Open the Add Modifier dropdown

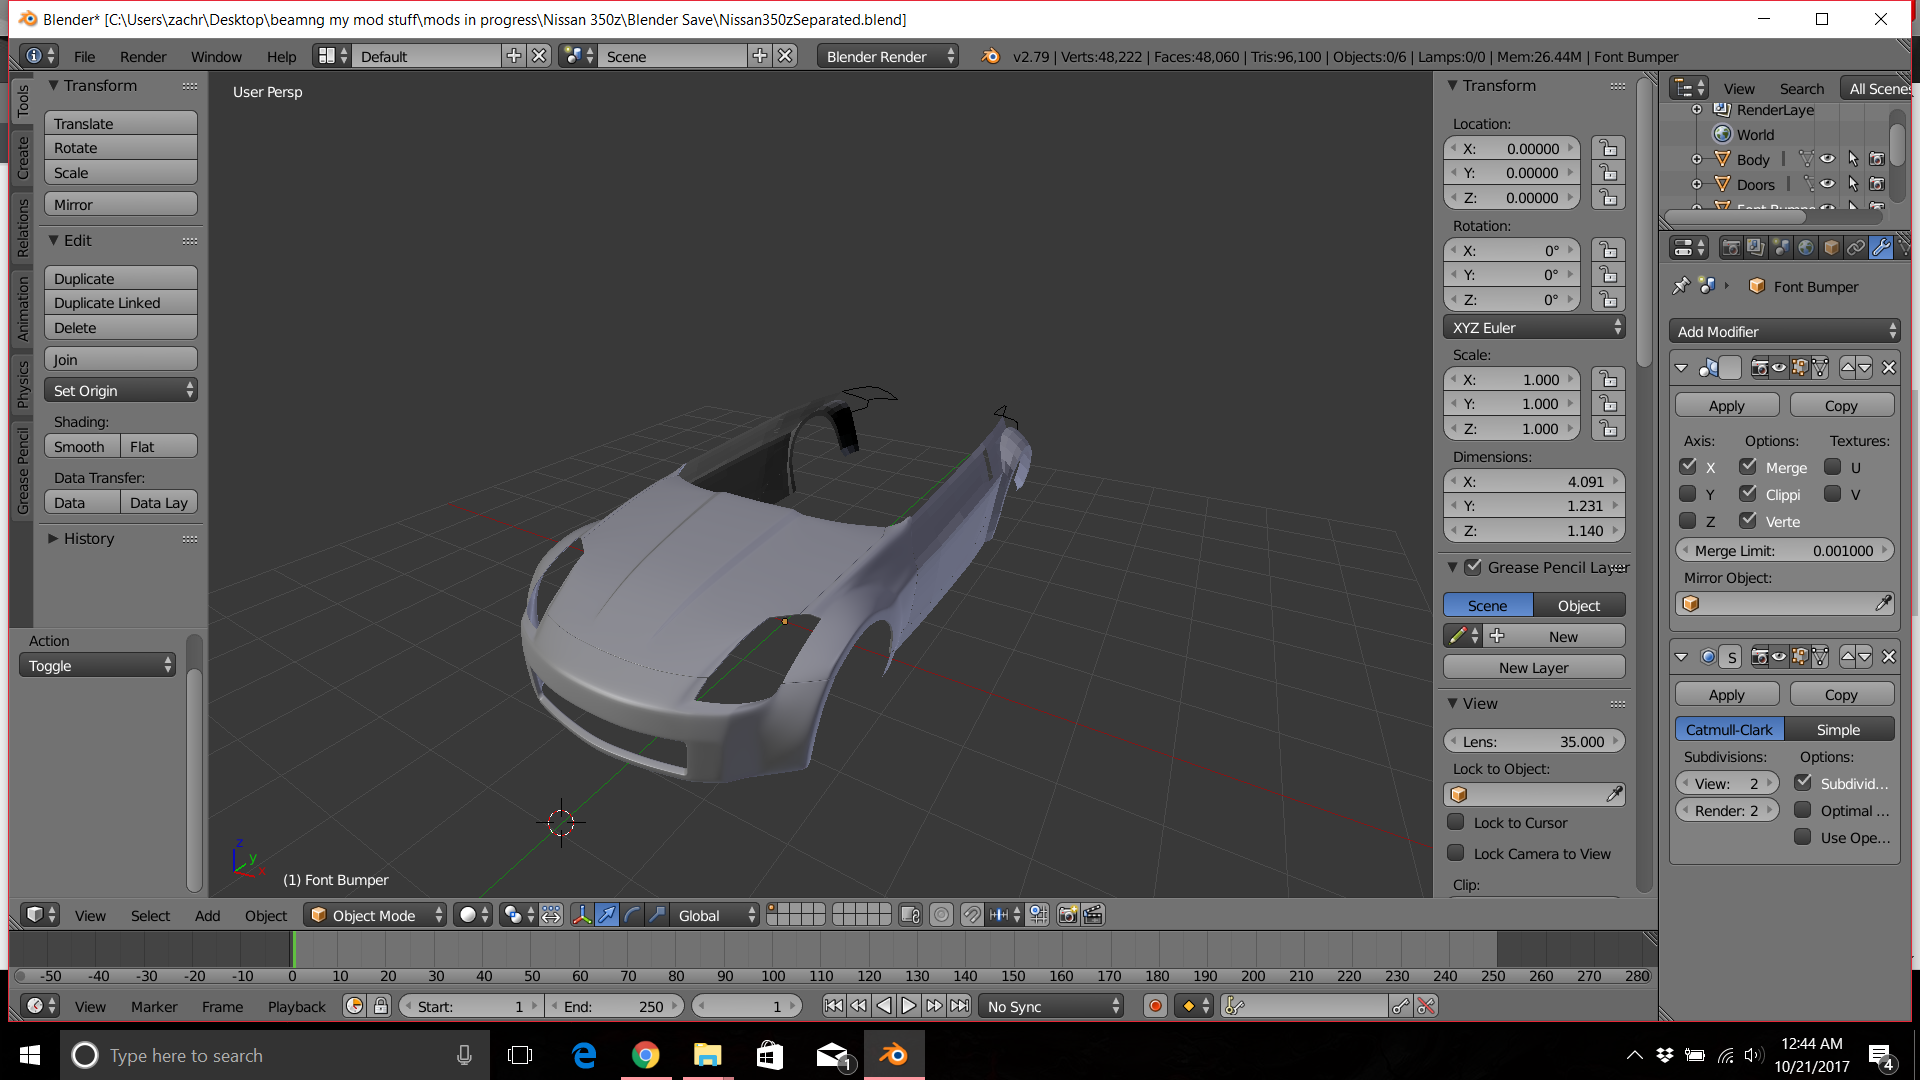coord(1784,331)
